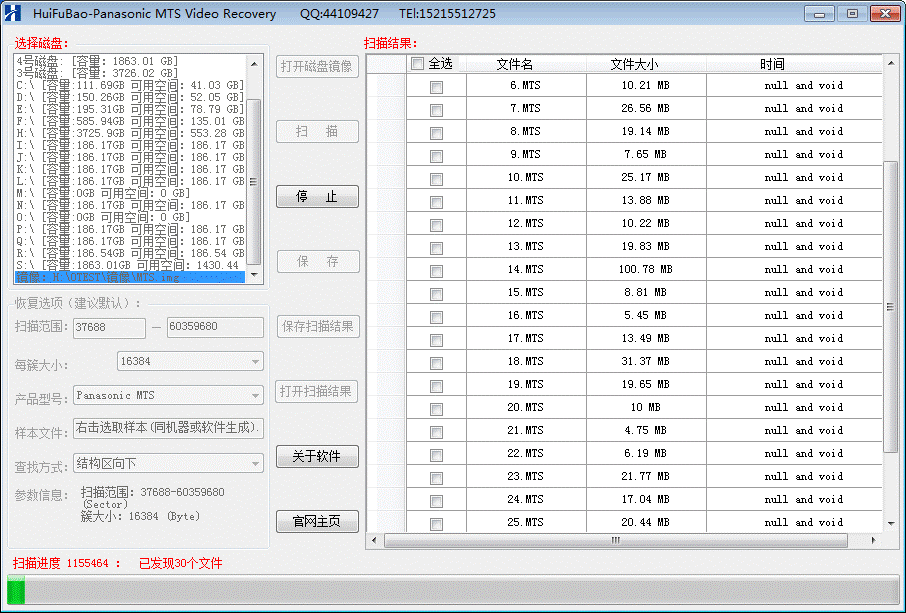906x613 pixels.
Task: Check the checkbox for file 25.MTS
Action: pyautogui.click(x=435, y=522)
